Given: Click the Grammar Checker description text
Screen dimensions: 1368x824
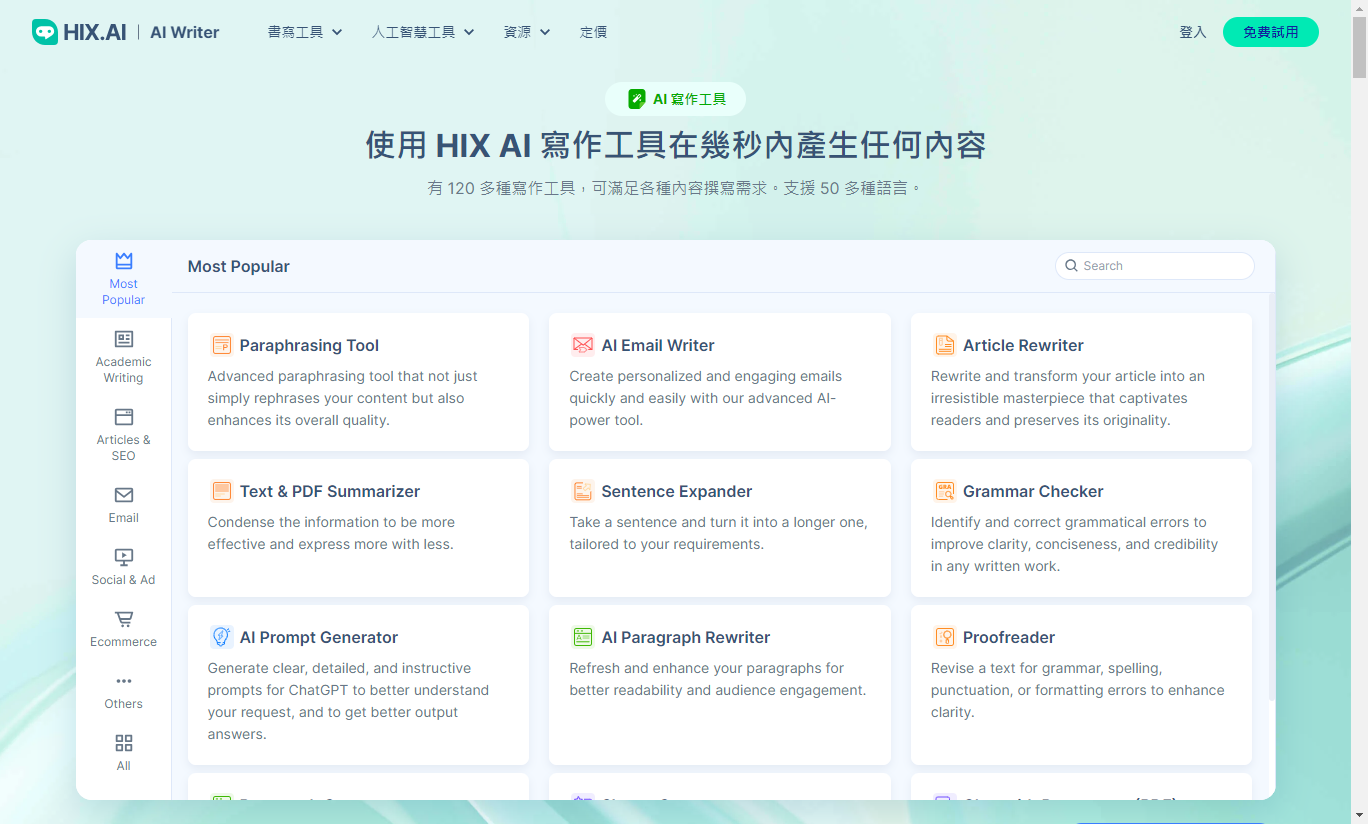Looking at the screenshot, I should 1075,544.
